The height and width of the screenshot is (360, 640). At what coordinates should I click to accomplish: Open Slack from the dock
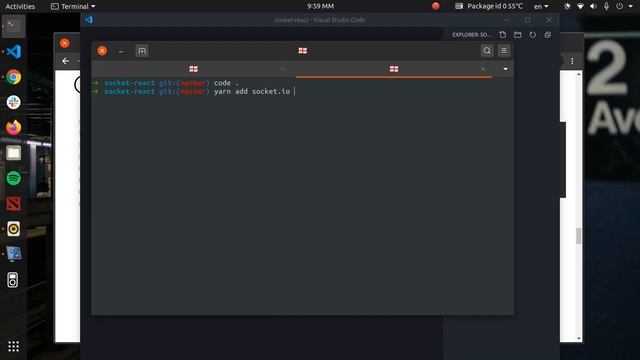[13, 102]
